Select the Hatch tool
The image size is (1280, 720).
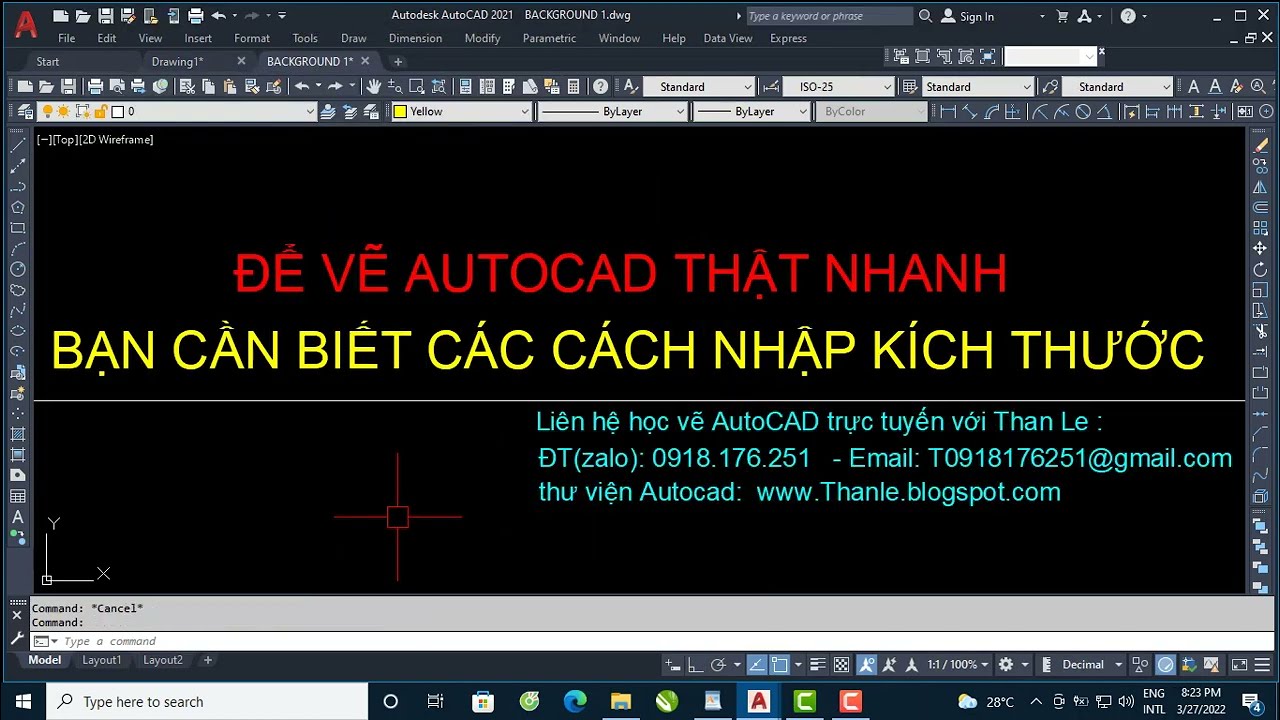(17, 434)
